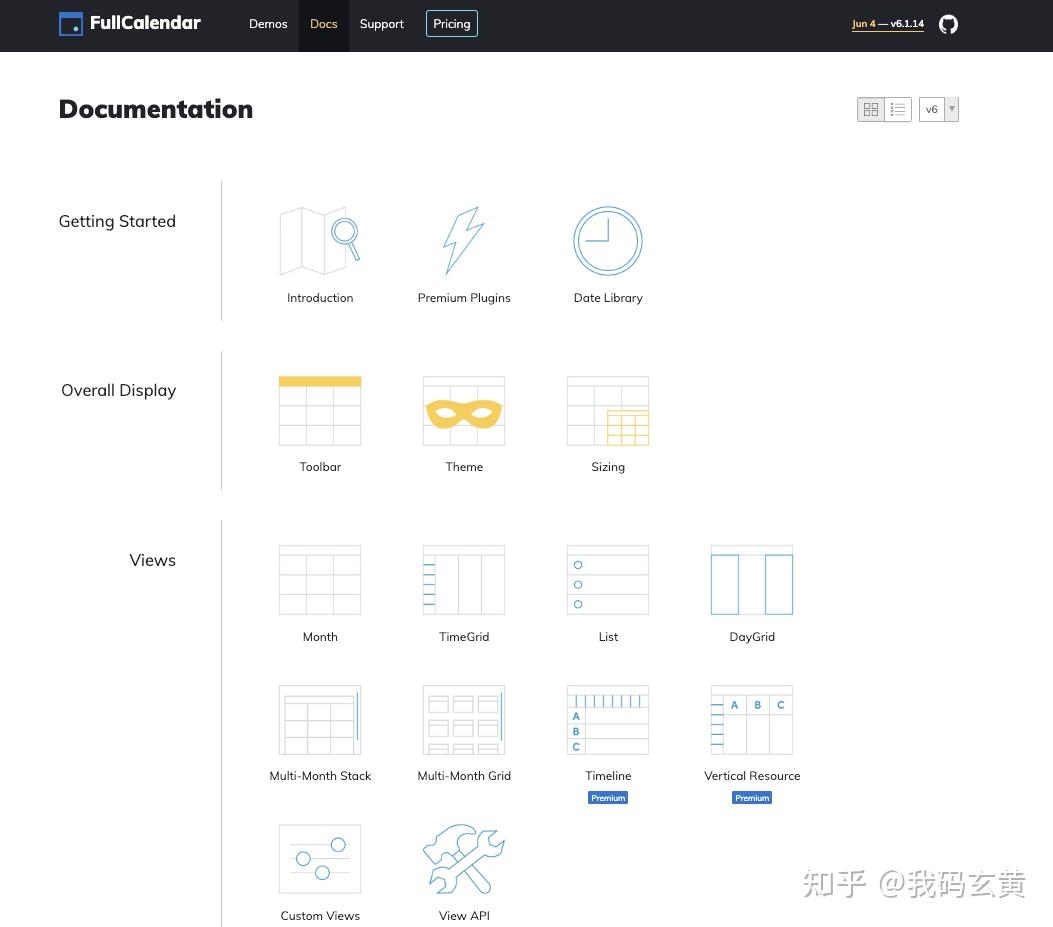The image size is (1053, 927).
Task: Open the Jun 4 — v6.1.14 release link
Action: point(887,23)
